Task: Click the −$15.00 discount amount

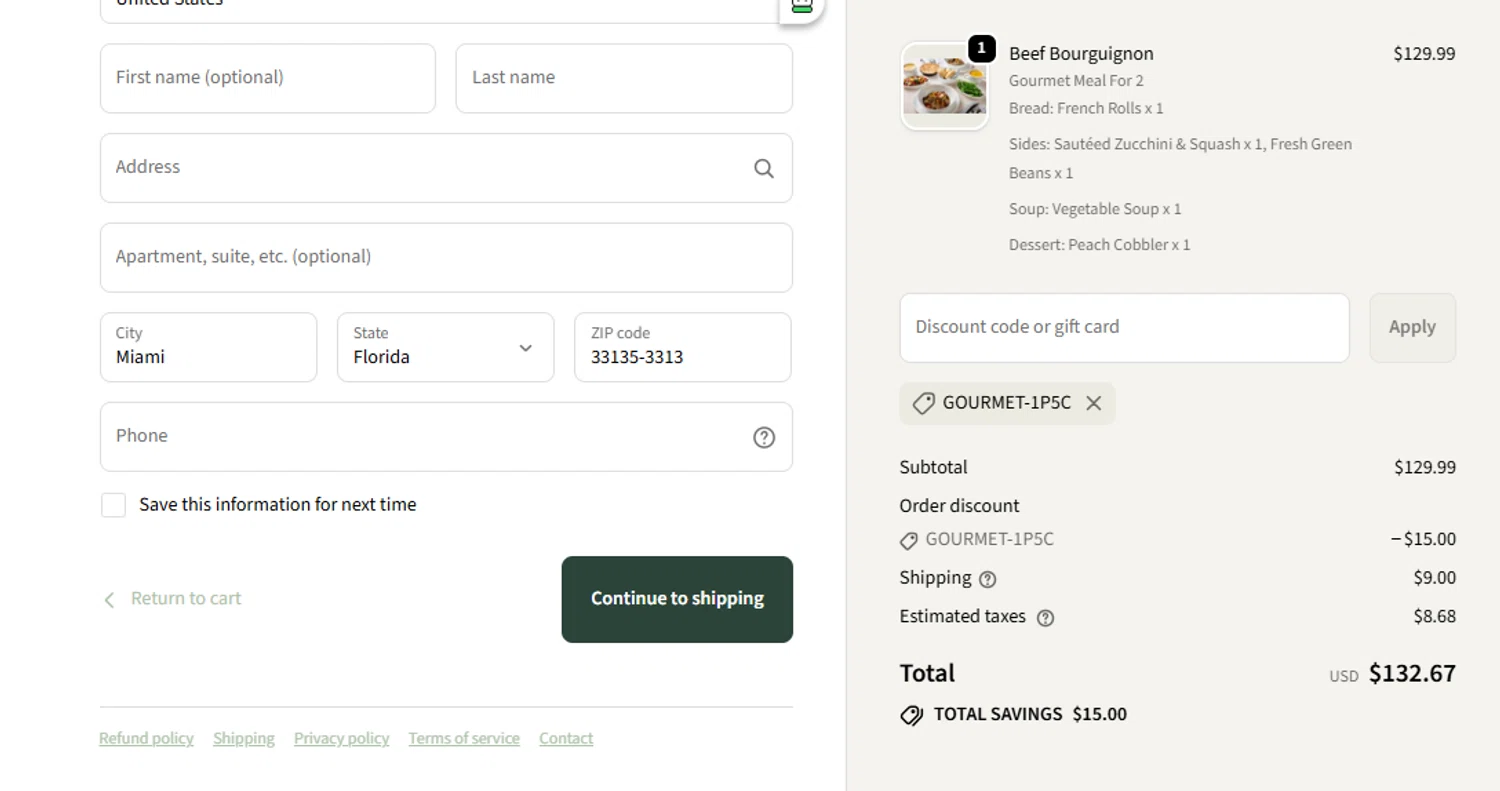Action: [x=1423, y=539]
